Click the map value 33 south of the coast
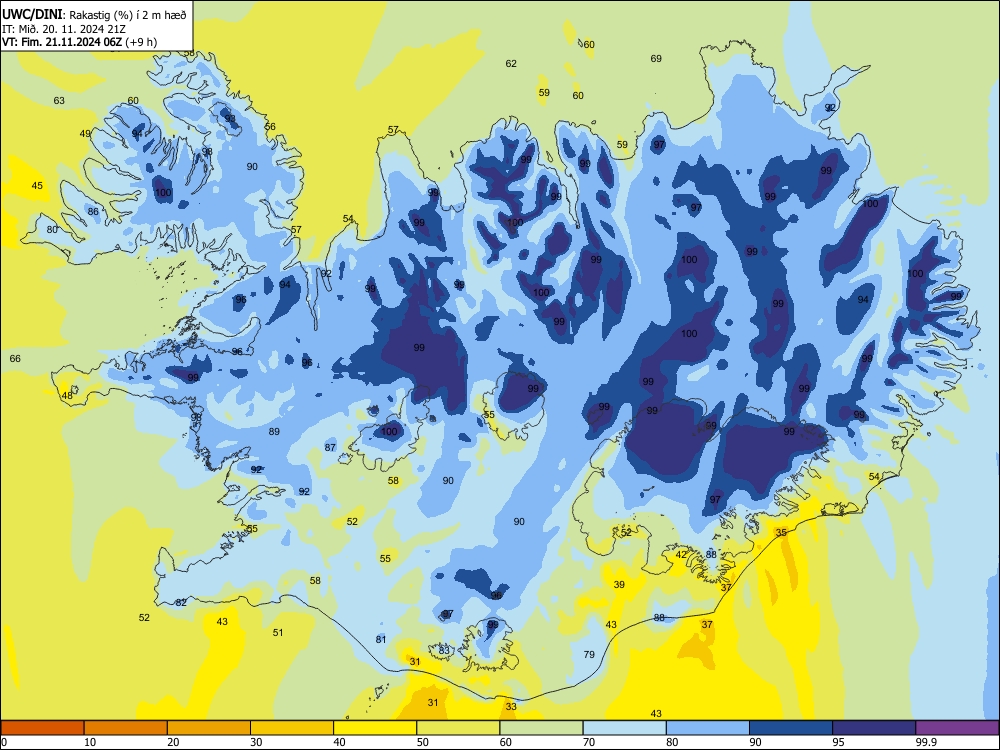 click(x=511, y=707)
